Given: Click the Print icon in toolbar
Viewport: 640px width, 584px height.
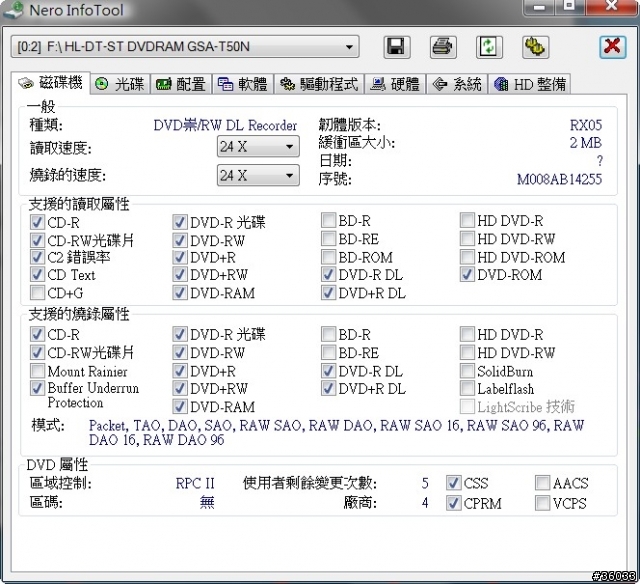Looking at the screenshot, I should [x=443, y=47].
